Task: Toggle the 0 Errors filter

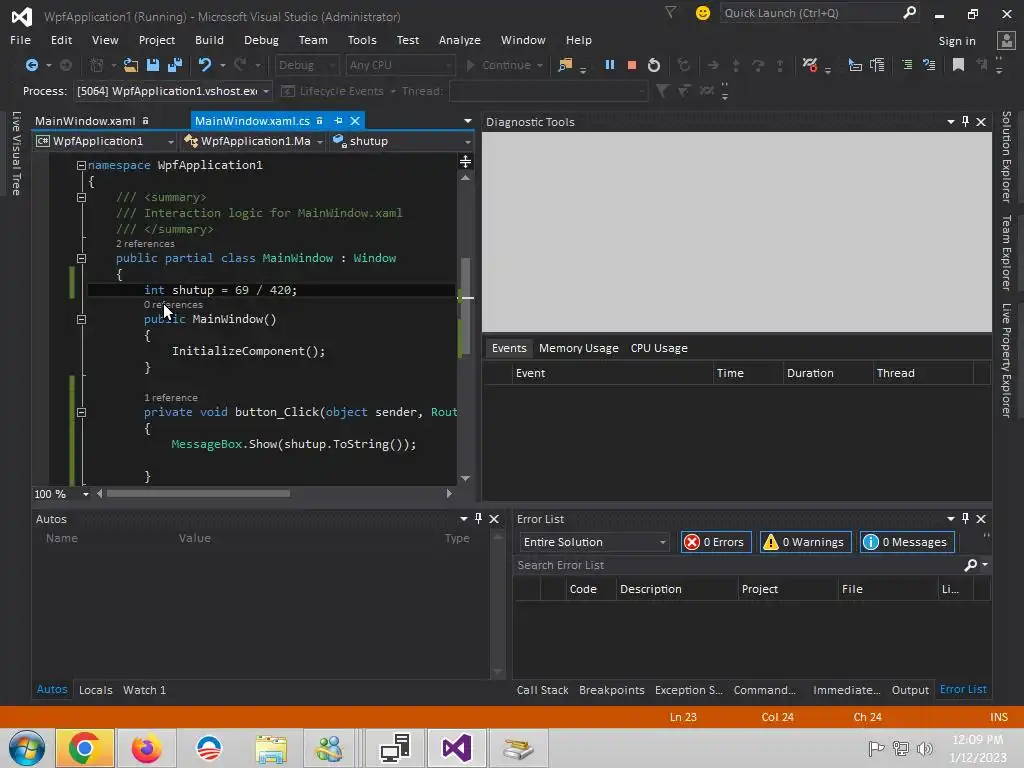Action: coord(716,542)
